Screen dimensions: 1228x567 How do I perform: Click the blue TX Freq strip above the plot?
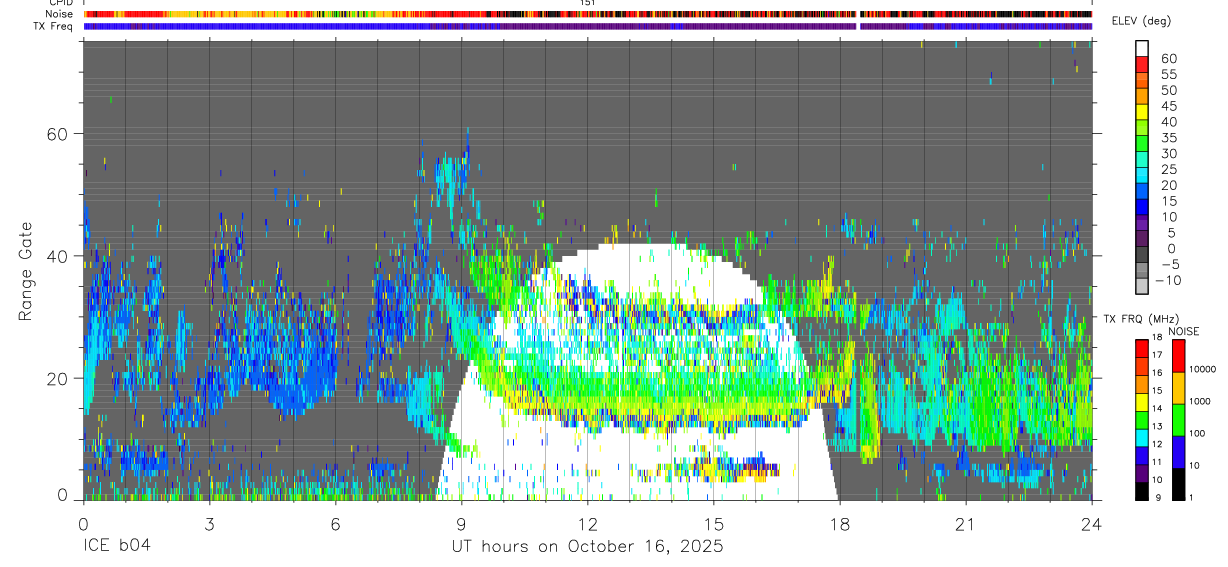588,26
